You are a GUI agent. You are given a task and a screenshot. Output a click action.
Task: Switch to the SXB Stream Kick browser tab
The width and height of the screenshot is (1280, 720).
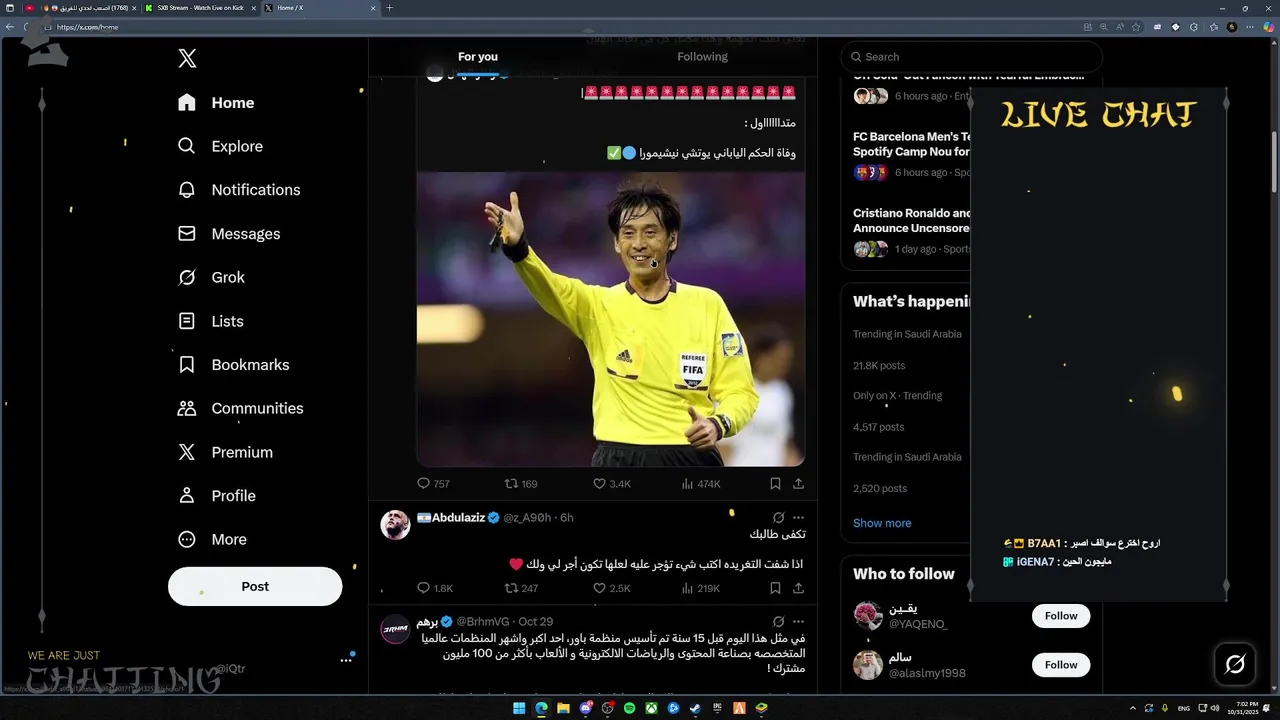tap(200, 8)
